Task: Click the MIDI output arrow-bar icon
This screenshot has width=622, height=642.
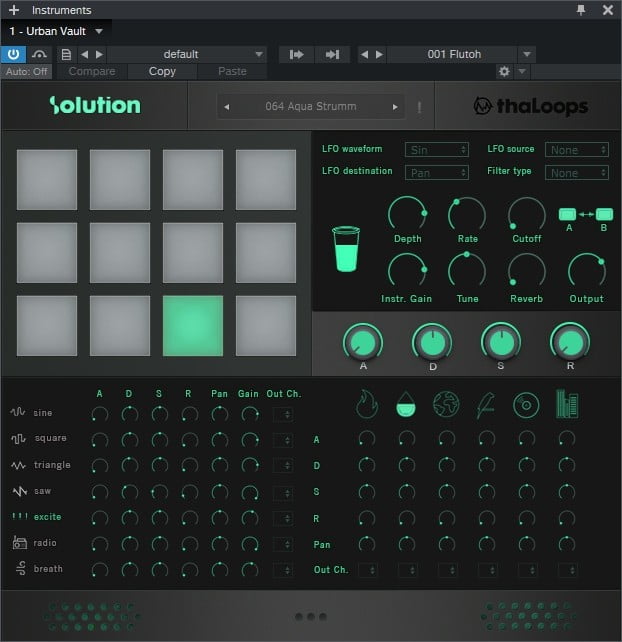Action: click(332, 54)
